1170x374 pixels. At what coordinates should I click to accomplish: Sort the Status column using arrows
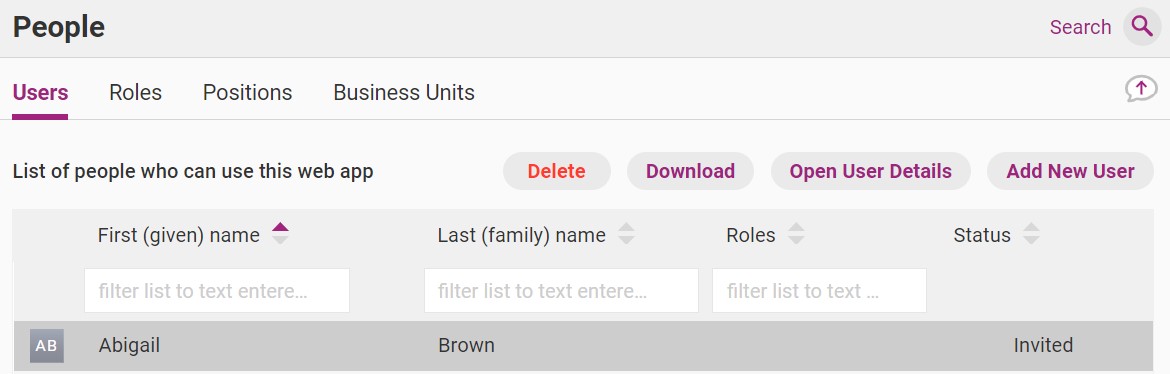tap(1031, 234)
